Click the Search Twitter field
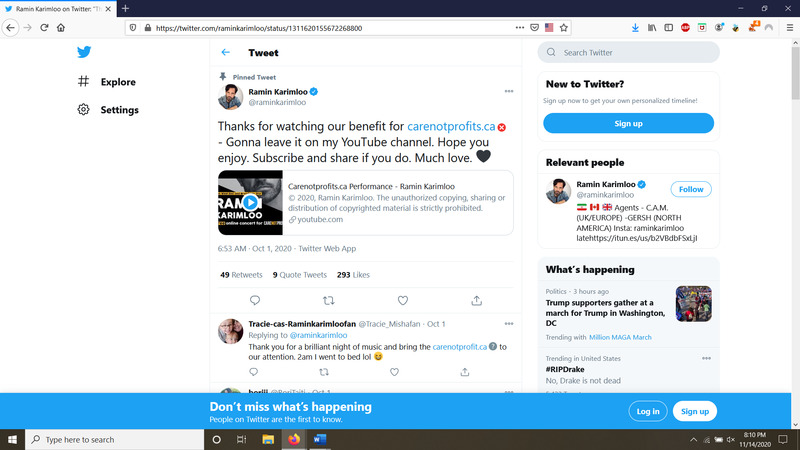 coord(630,52)
